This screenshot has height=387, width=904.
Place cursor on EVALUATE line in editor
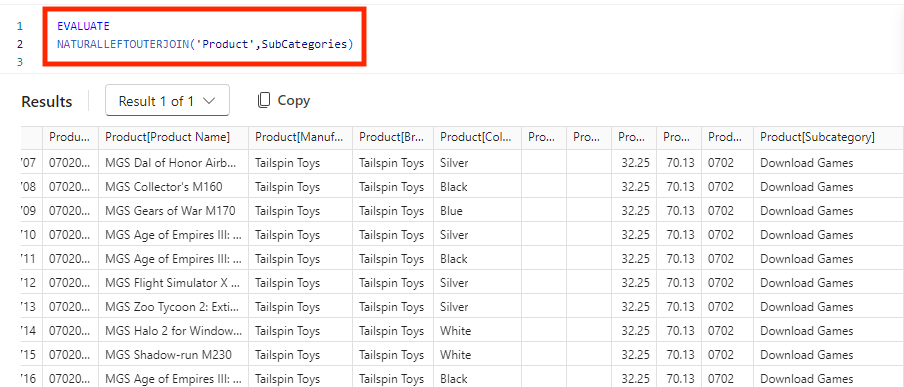(x=83, y=26)
